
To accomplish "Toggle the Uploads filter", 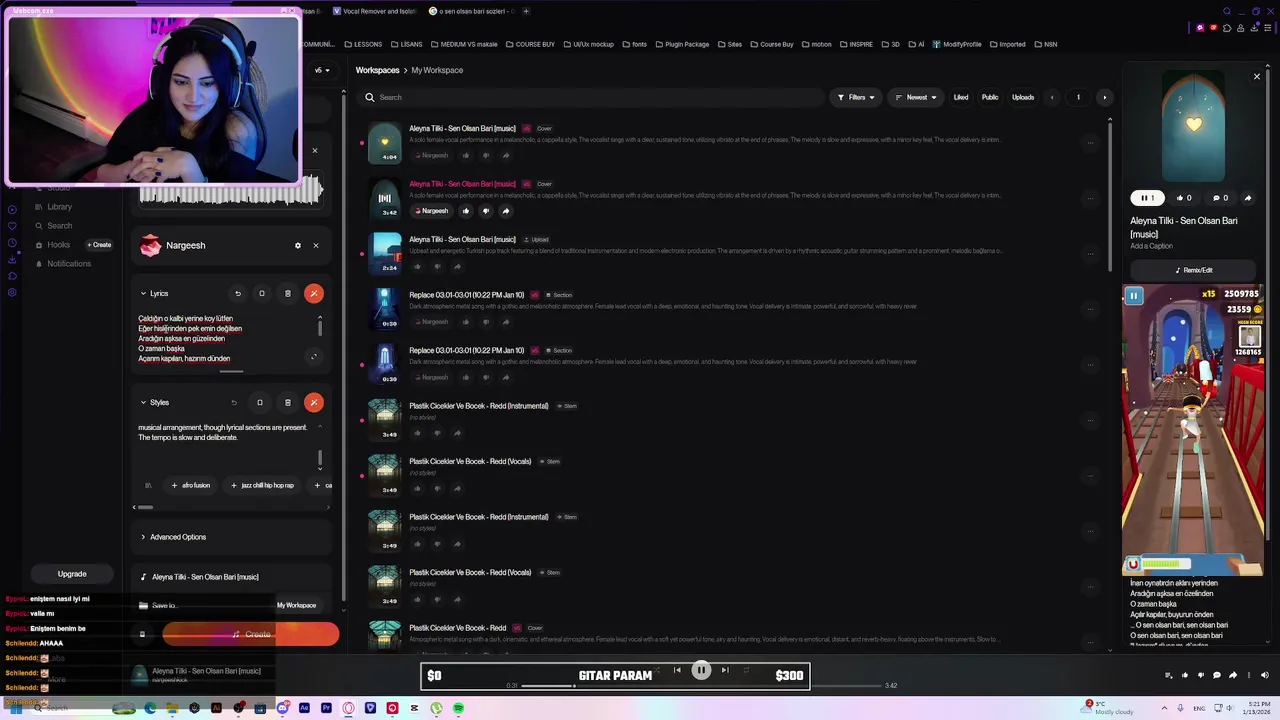I will click(x=1023, y=97).
